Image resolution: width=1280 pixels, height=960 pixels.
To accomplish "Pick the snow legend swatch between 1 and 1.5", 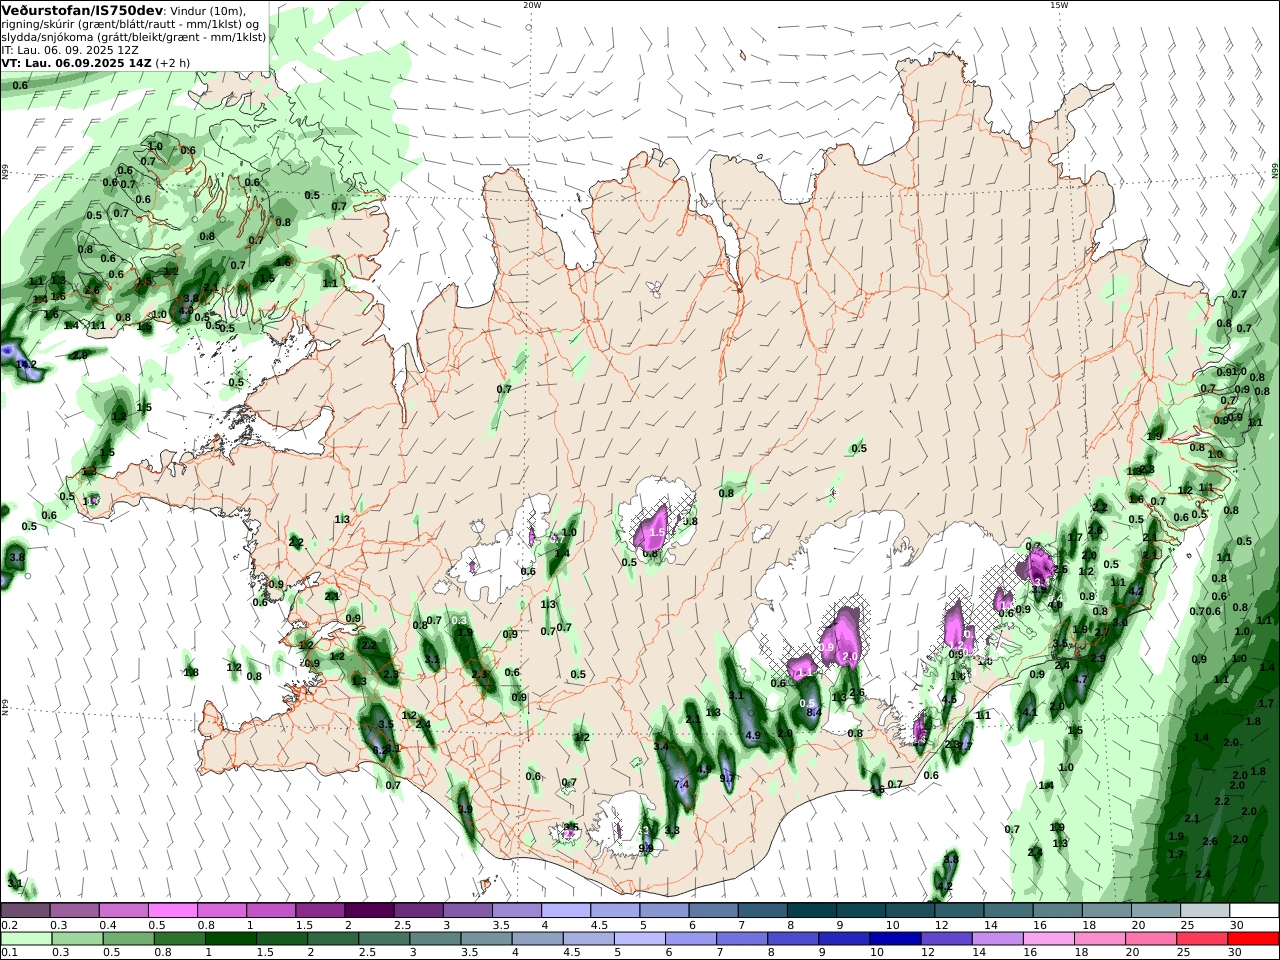I will pyautogui.click(x=270, y=911).
